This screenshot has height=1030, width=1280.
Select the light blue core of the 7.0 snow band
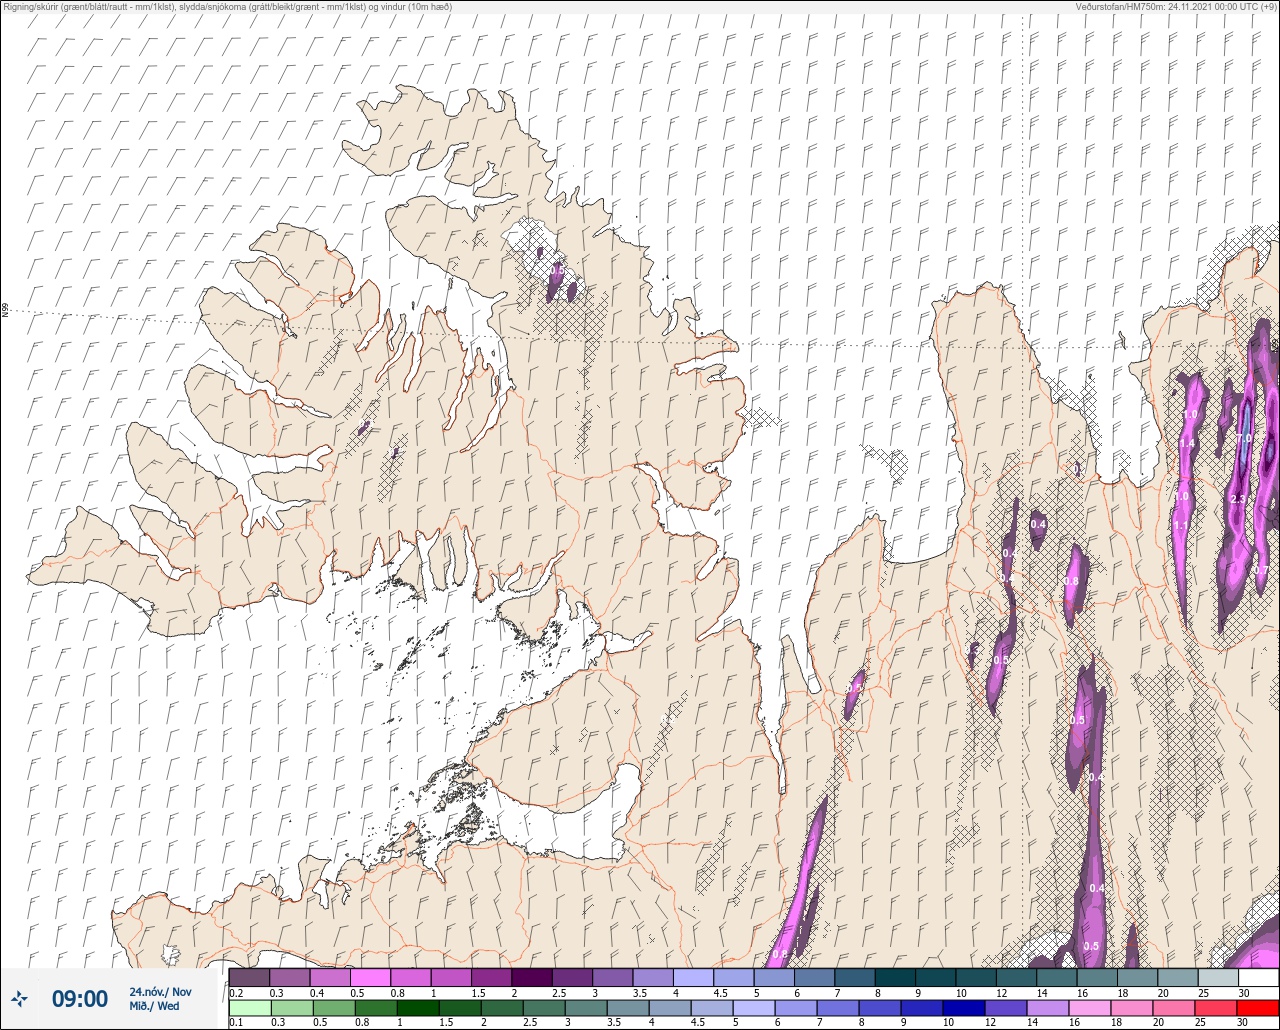(x=1246, y=433)
